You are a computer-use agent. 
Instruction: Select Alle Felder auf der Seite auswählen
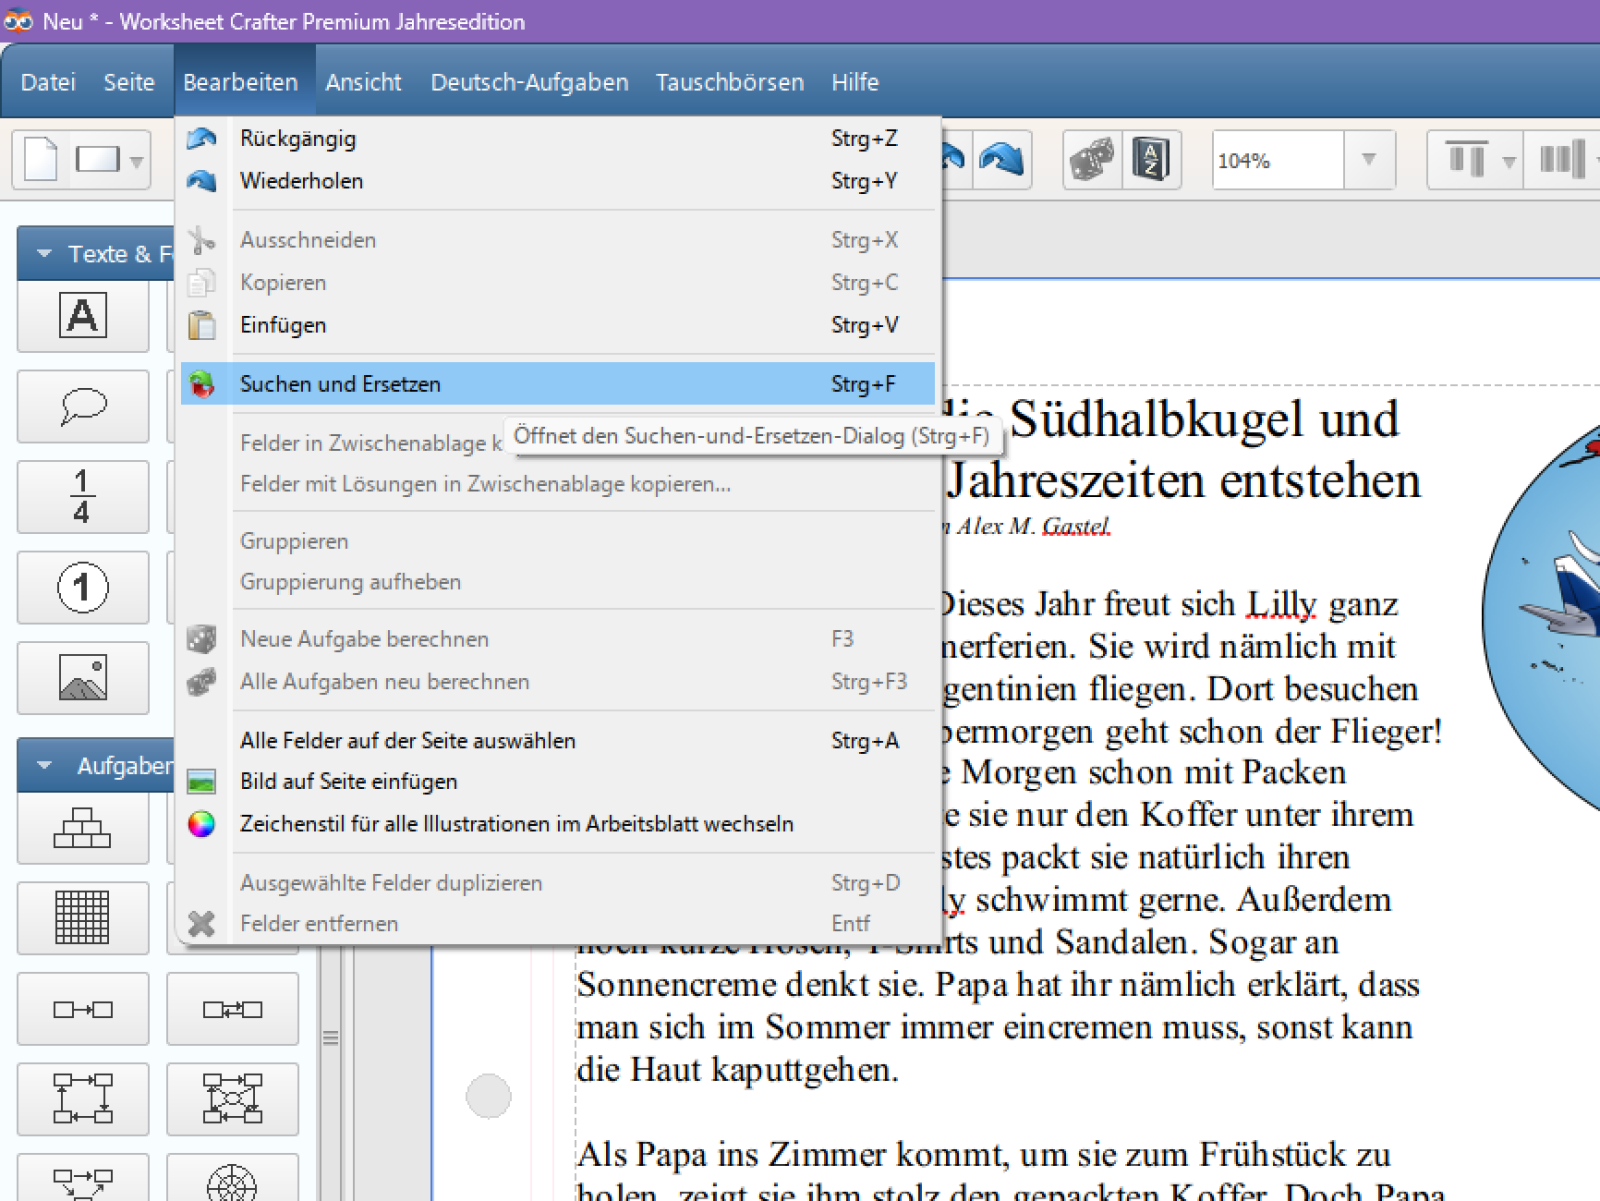[x=408, y=741]
